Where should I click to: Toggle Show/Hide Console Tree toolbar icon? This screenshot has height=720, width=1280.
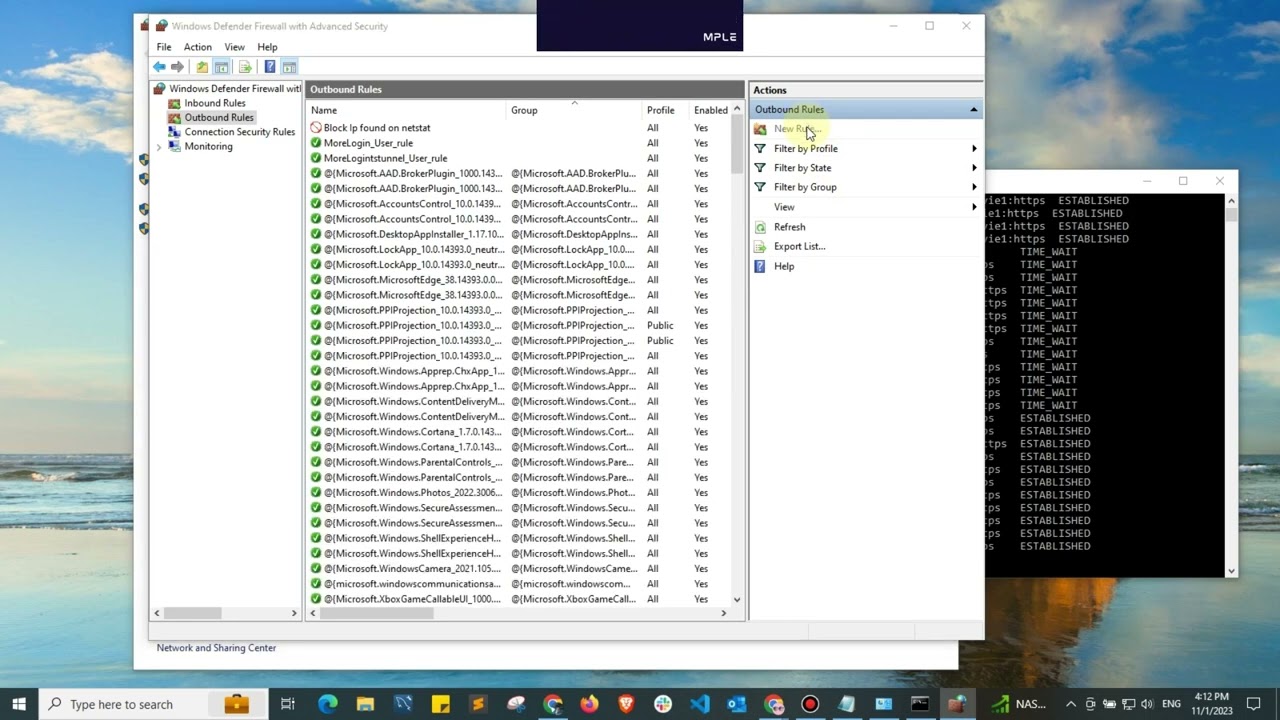point(222,67)
